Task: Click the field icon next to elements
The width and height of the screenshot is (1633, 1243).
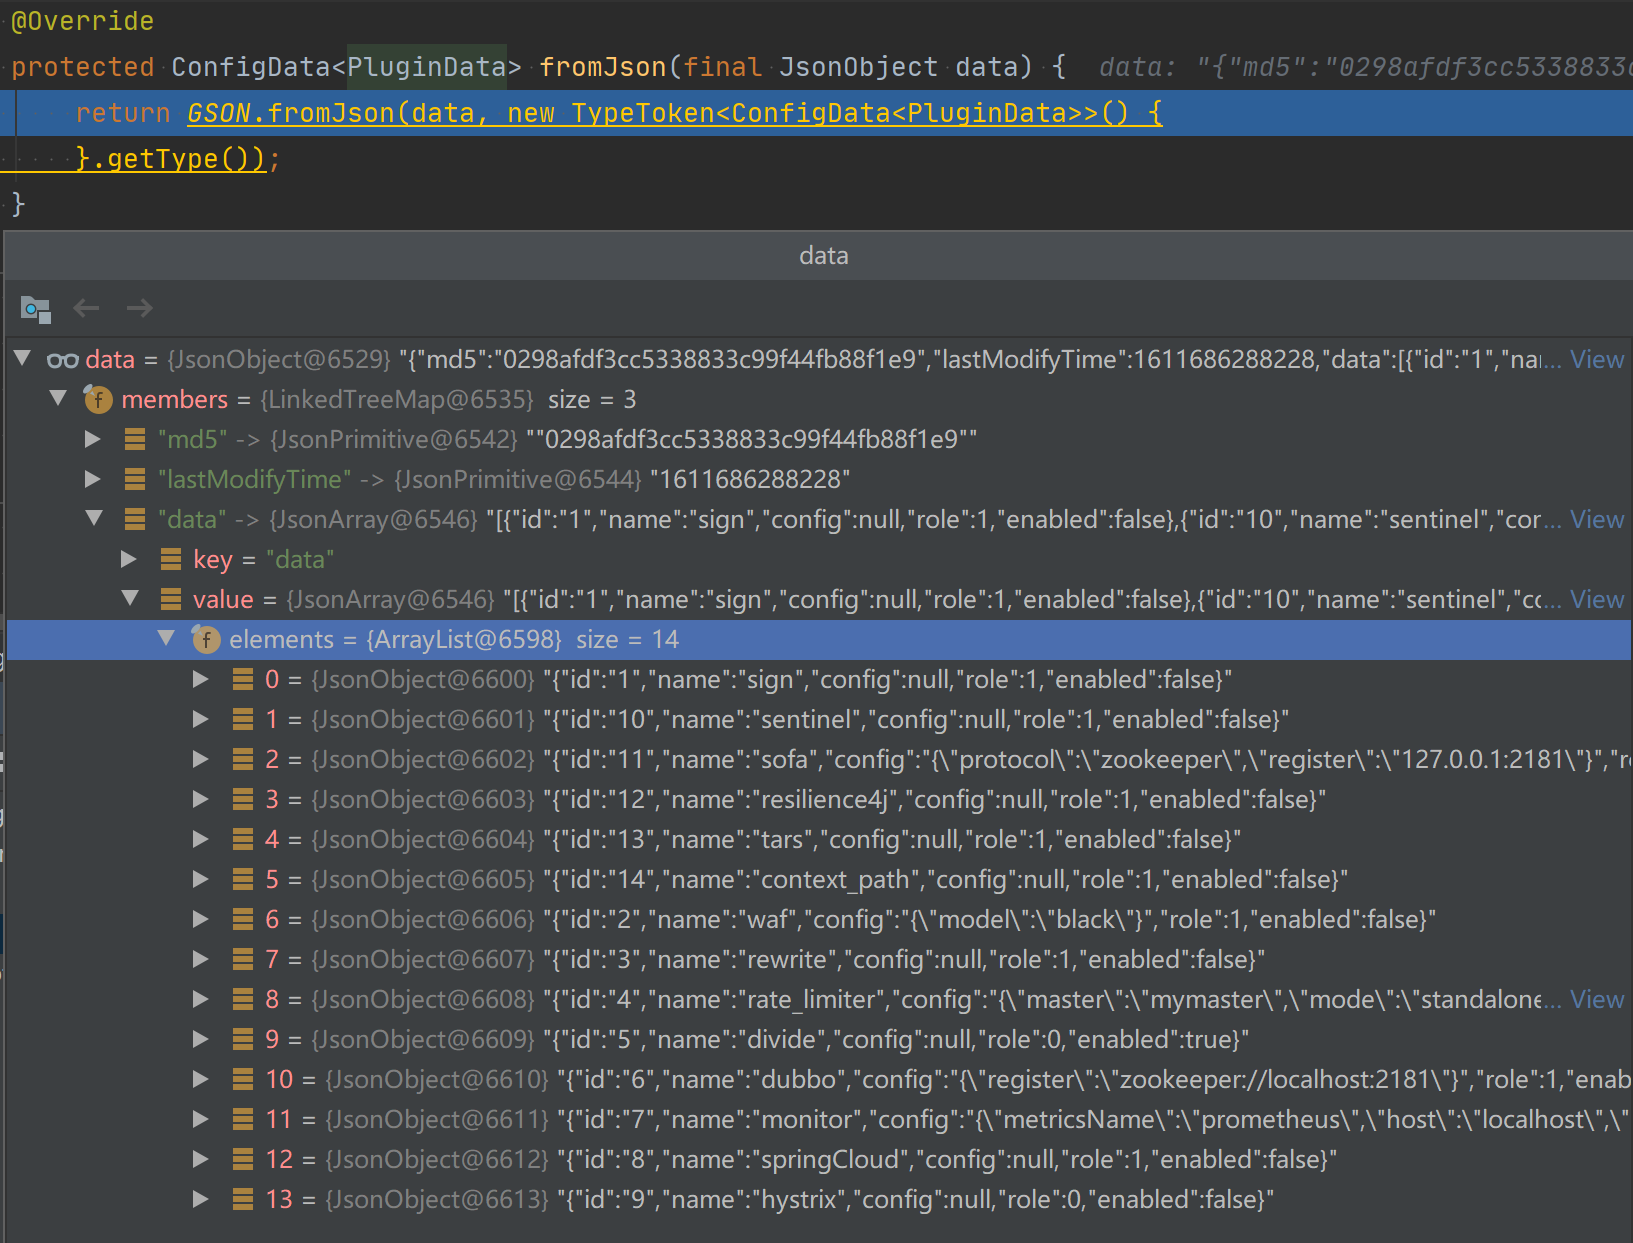Action: tap(206, 640)
